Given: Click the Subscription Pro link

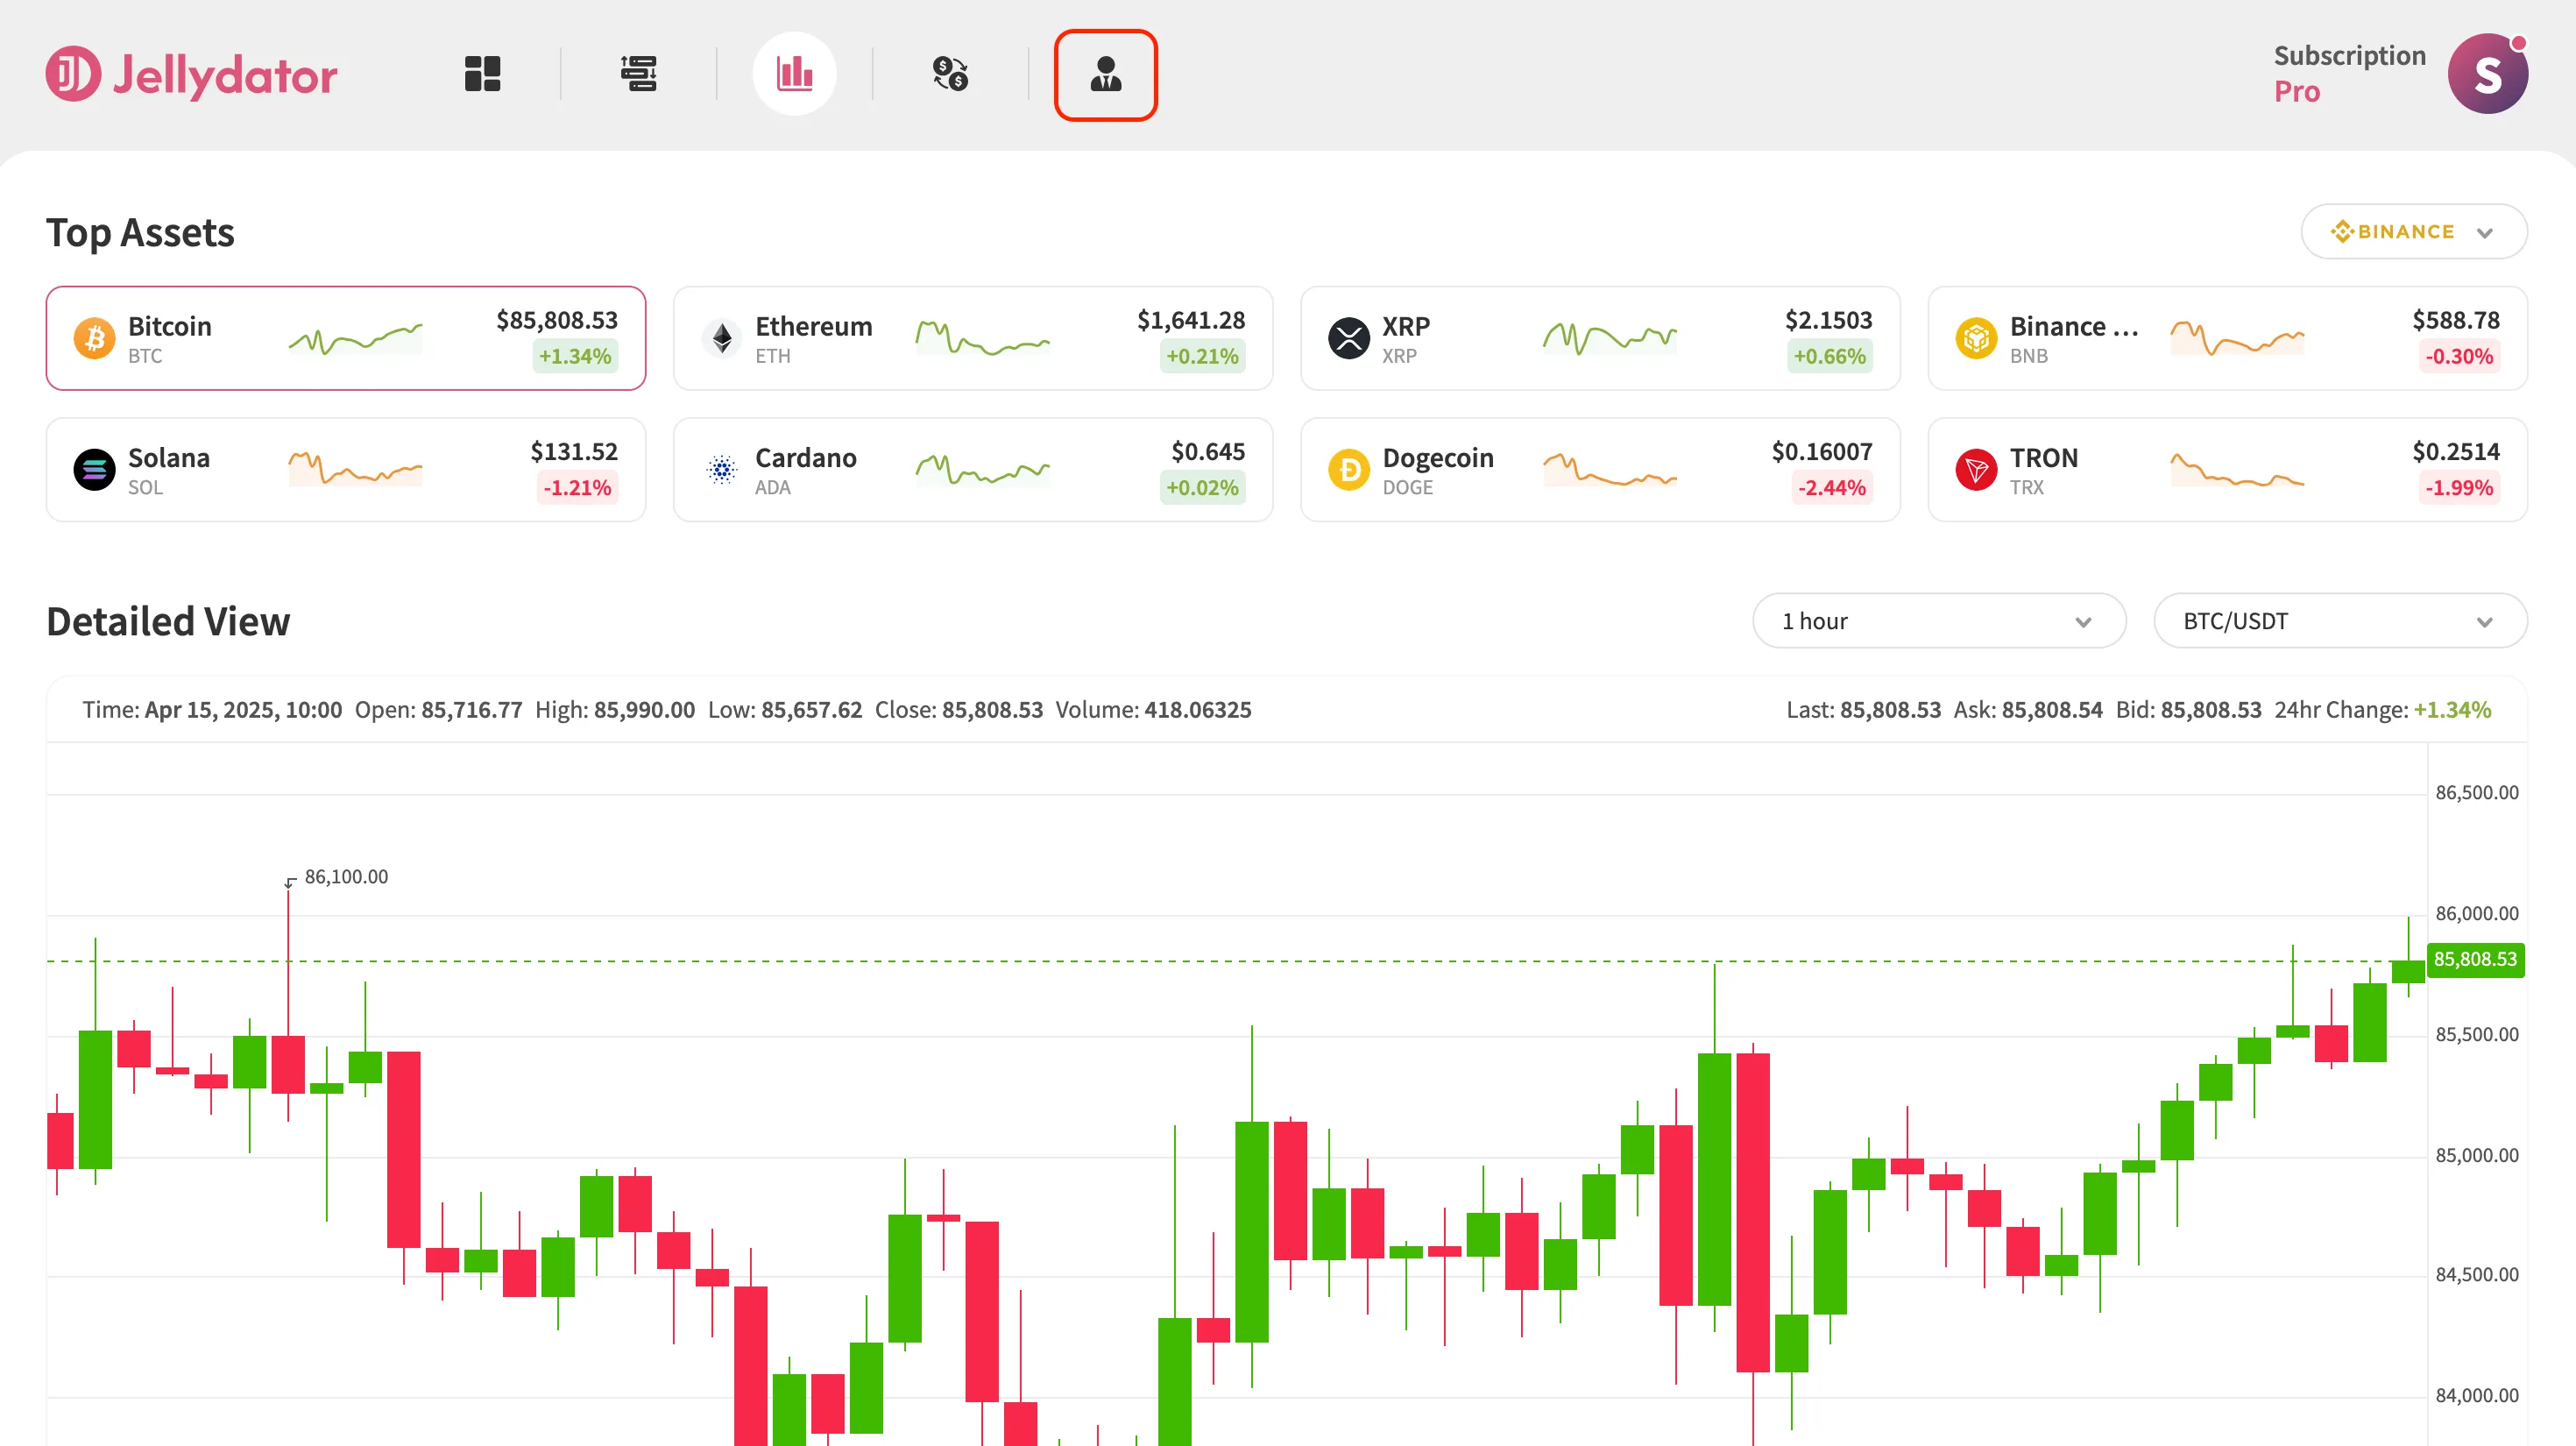Looking at the screenshot, I should point(2349,74).
